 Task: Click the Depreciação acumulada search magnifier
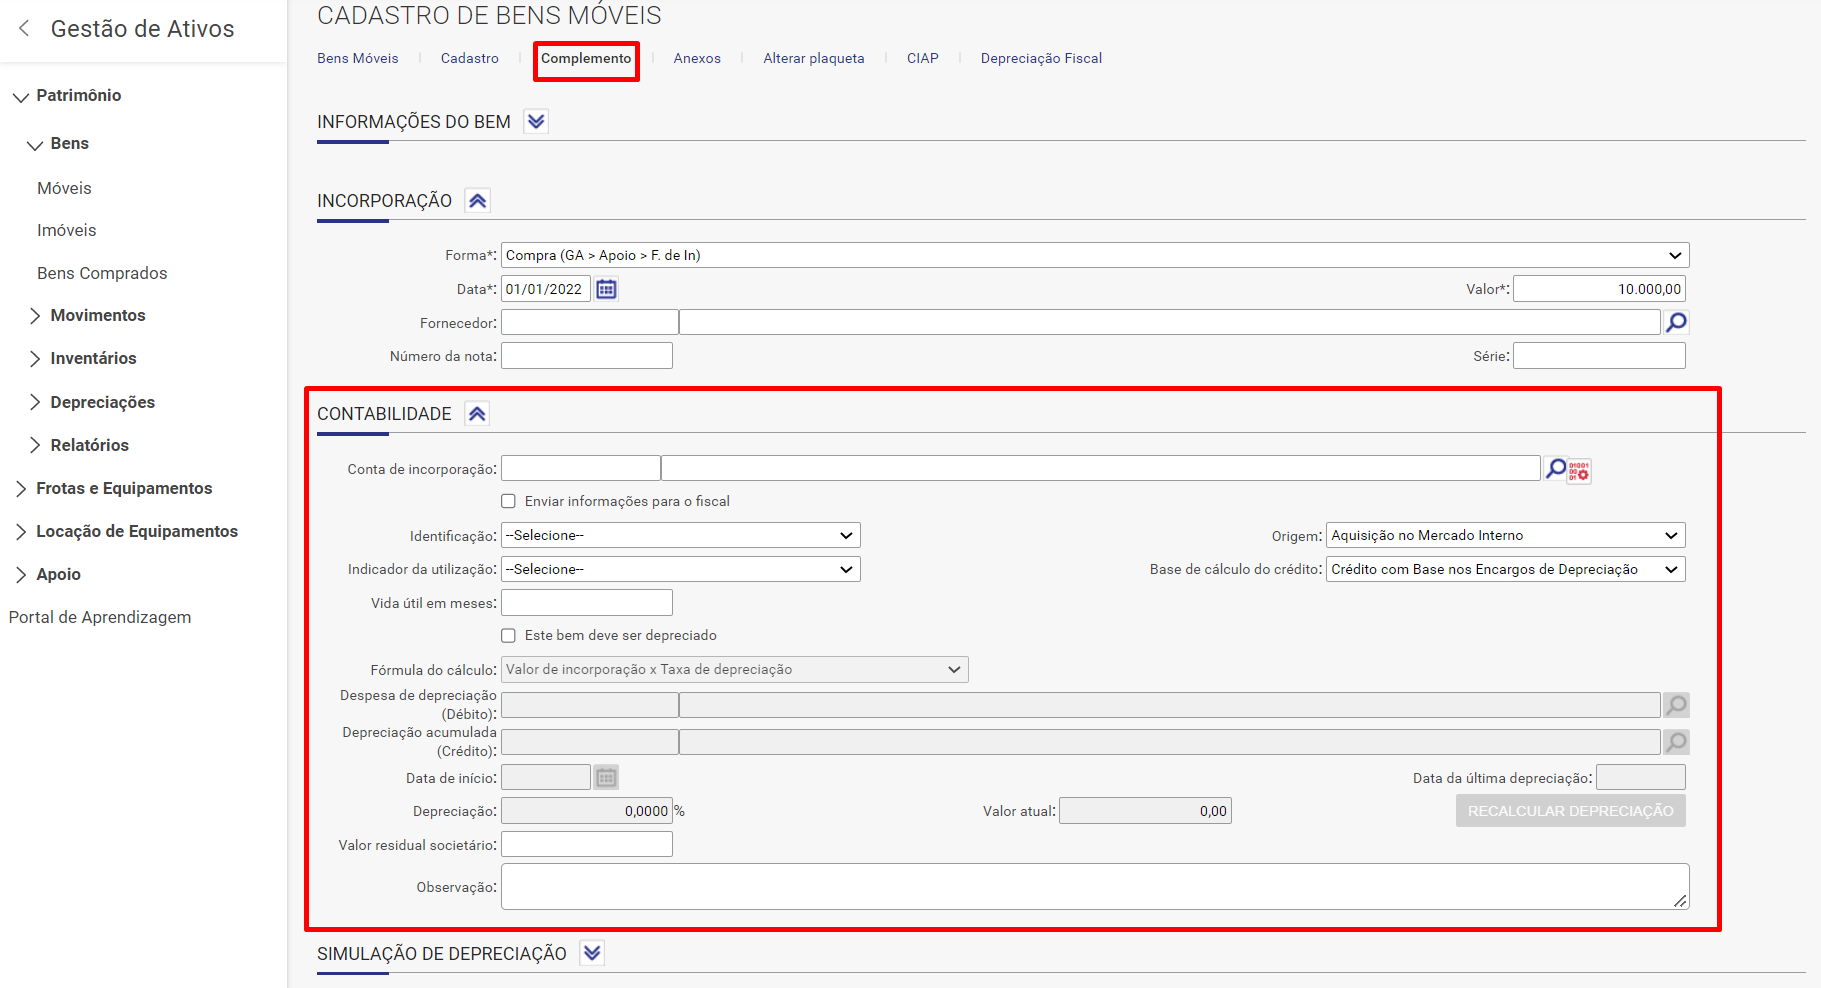point(1676,742)
